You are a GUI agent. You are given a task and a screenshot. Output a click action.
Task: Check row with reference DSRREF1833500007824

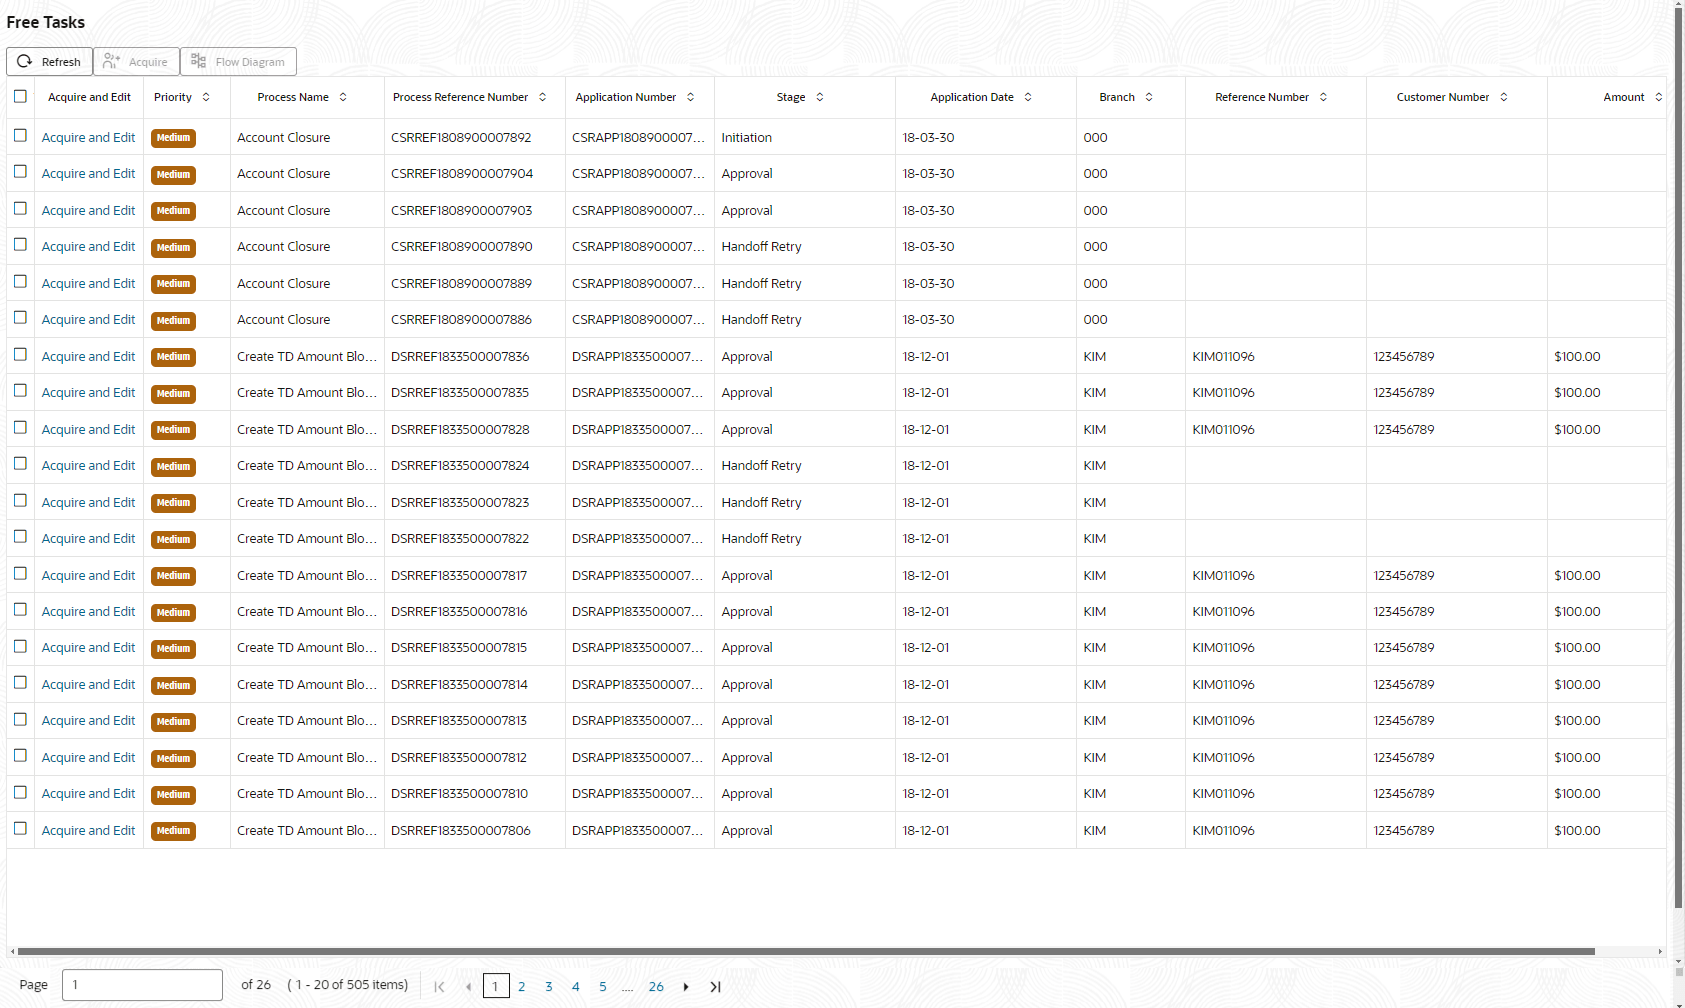click(x=20, y=464)
